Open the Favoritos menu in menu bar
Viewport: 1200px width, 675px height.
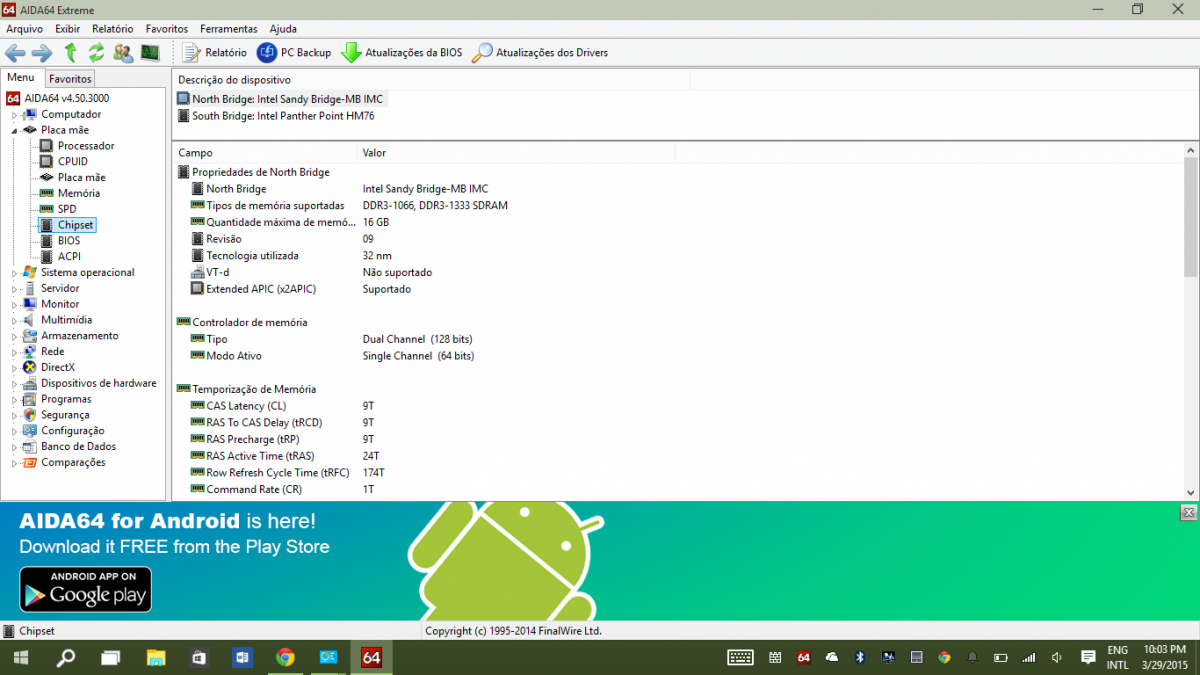[x=166, y=29]
